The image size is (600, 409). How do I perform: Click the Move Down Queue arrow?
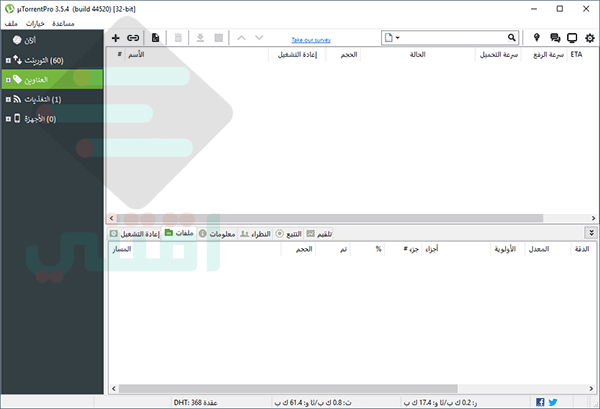(259, 38)
